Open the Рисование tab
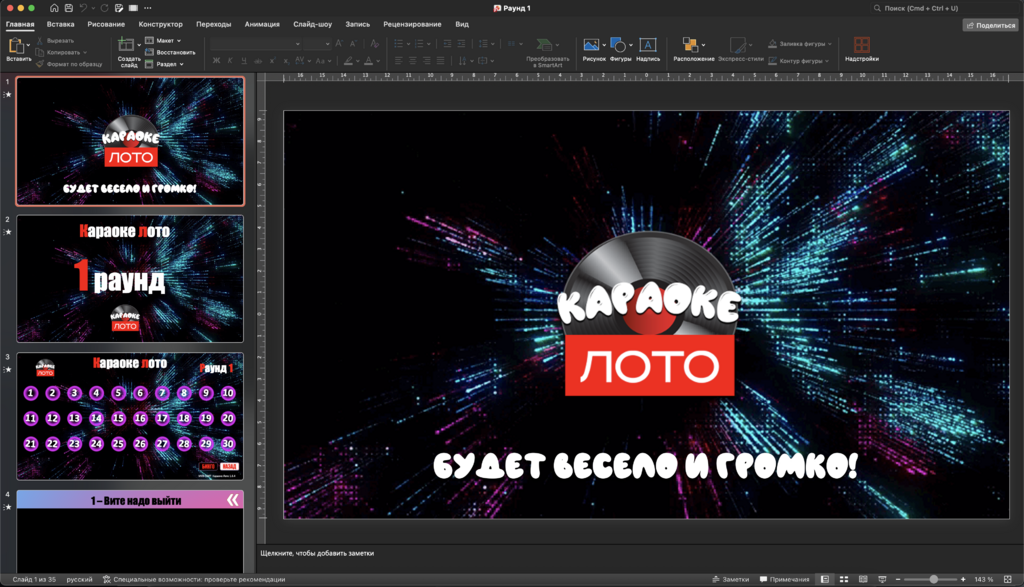 pos(106,24)
